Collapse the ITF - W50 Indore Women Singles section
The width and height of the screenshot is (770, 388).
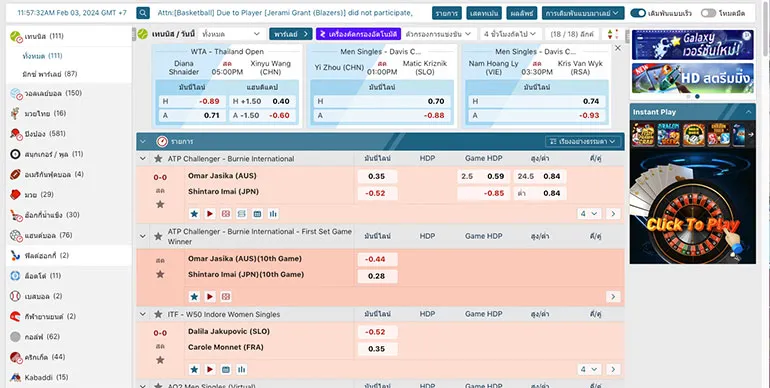pyautogui.click(x=143, y=314)
